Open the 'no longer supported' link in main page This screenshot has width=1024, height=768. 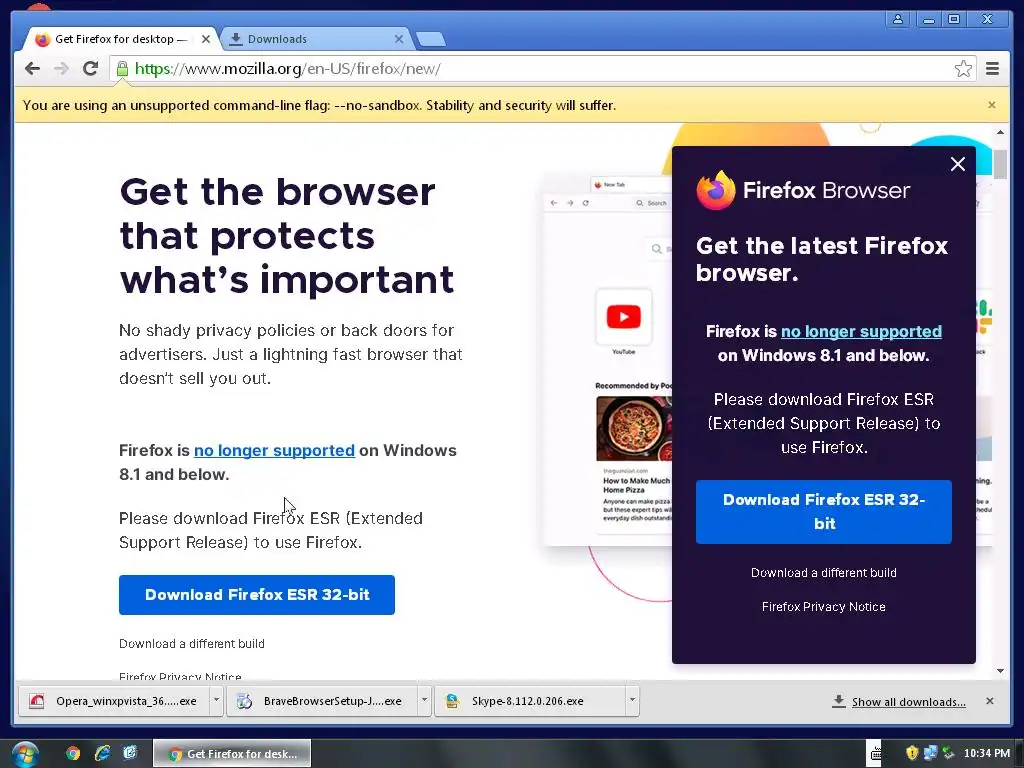pos(274,451)
